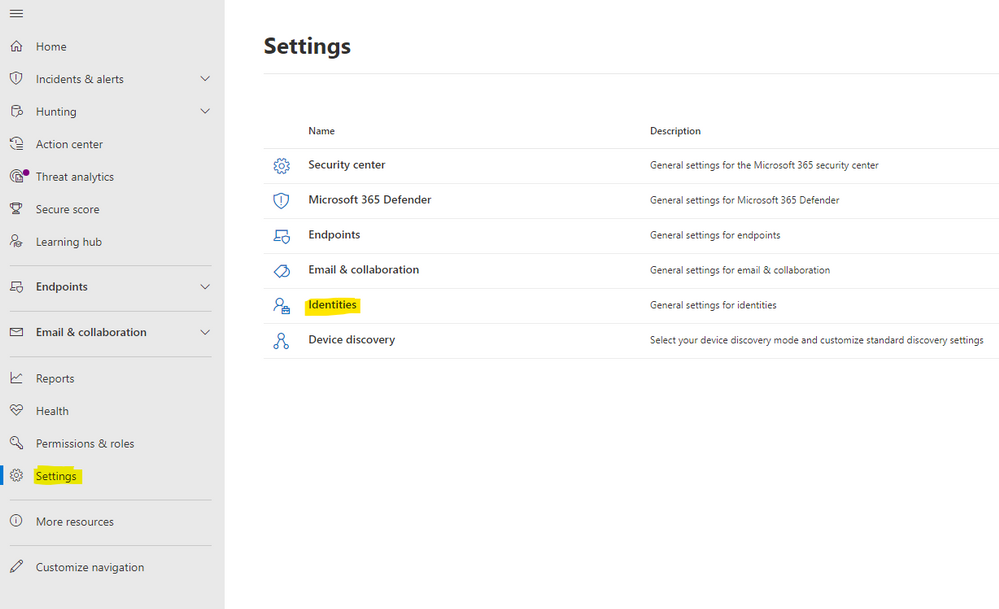Click the Hunting sidebar icon

[17, 111]
